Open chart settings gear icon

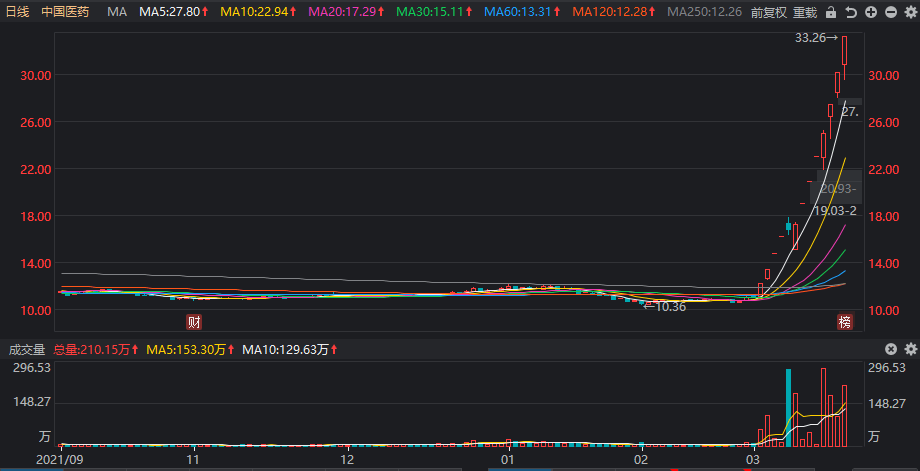click(x=910, y=12)
